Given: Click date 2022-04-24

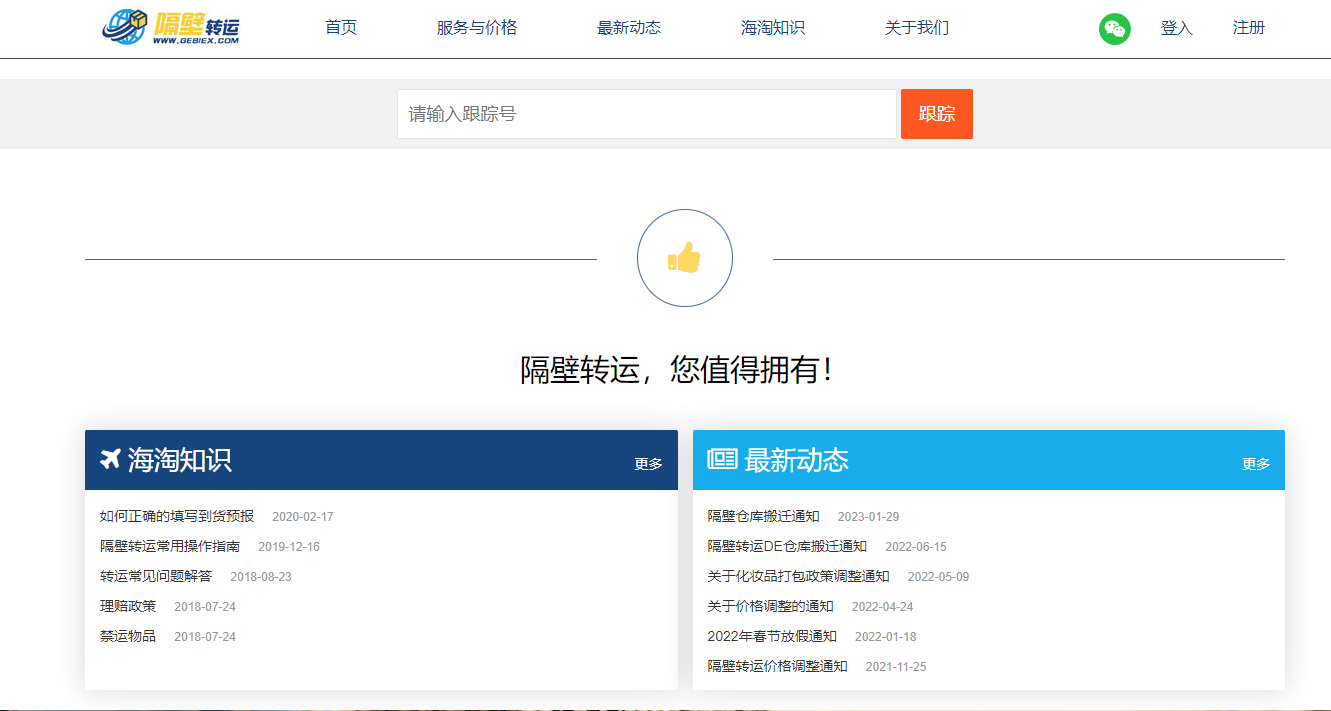Looking at the screenshot, I should [883, 607].
